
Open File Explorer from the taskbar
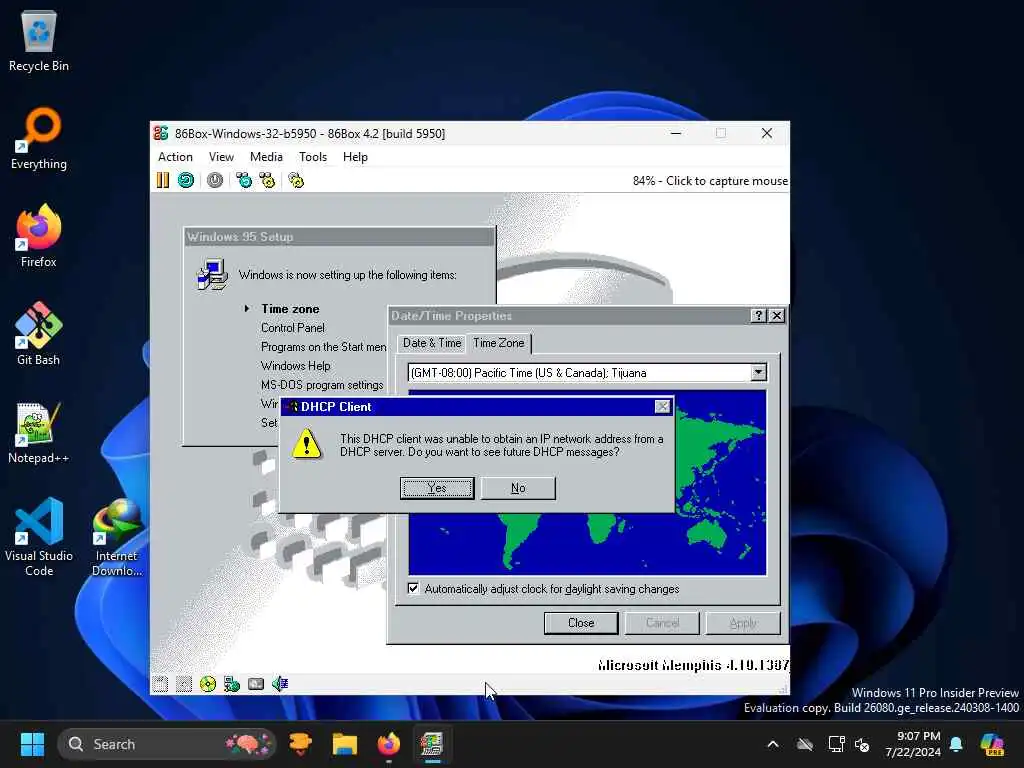tap(345, 744)
